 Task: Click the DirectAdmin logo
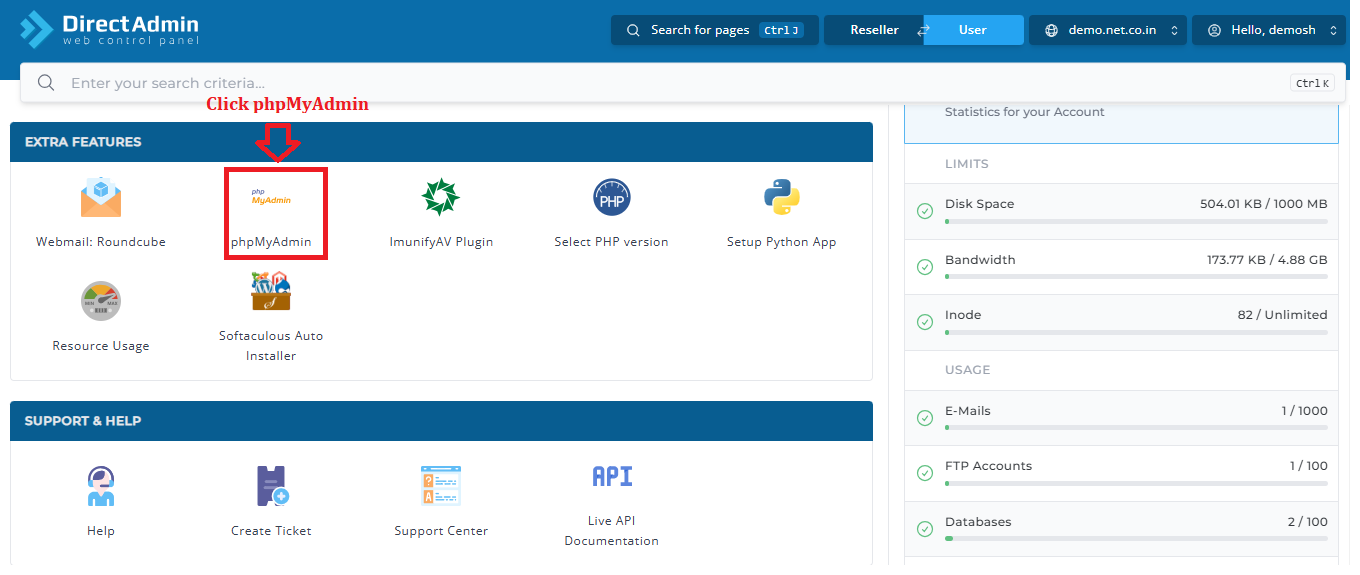(110, 29)
